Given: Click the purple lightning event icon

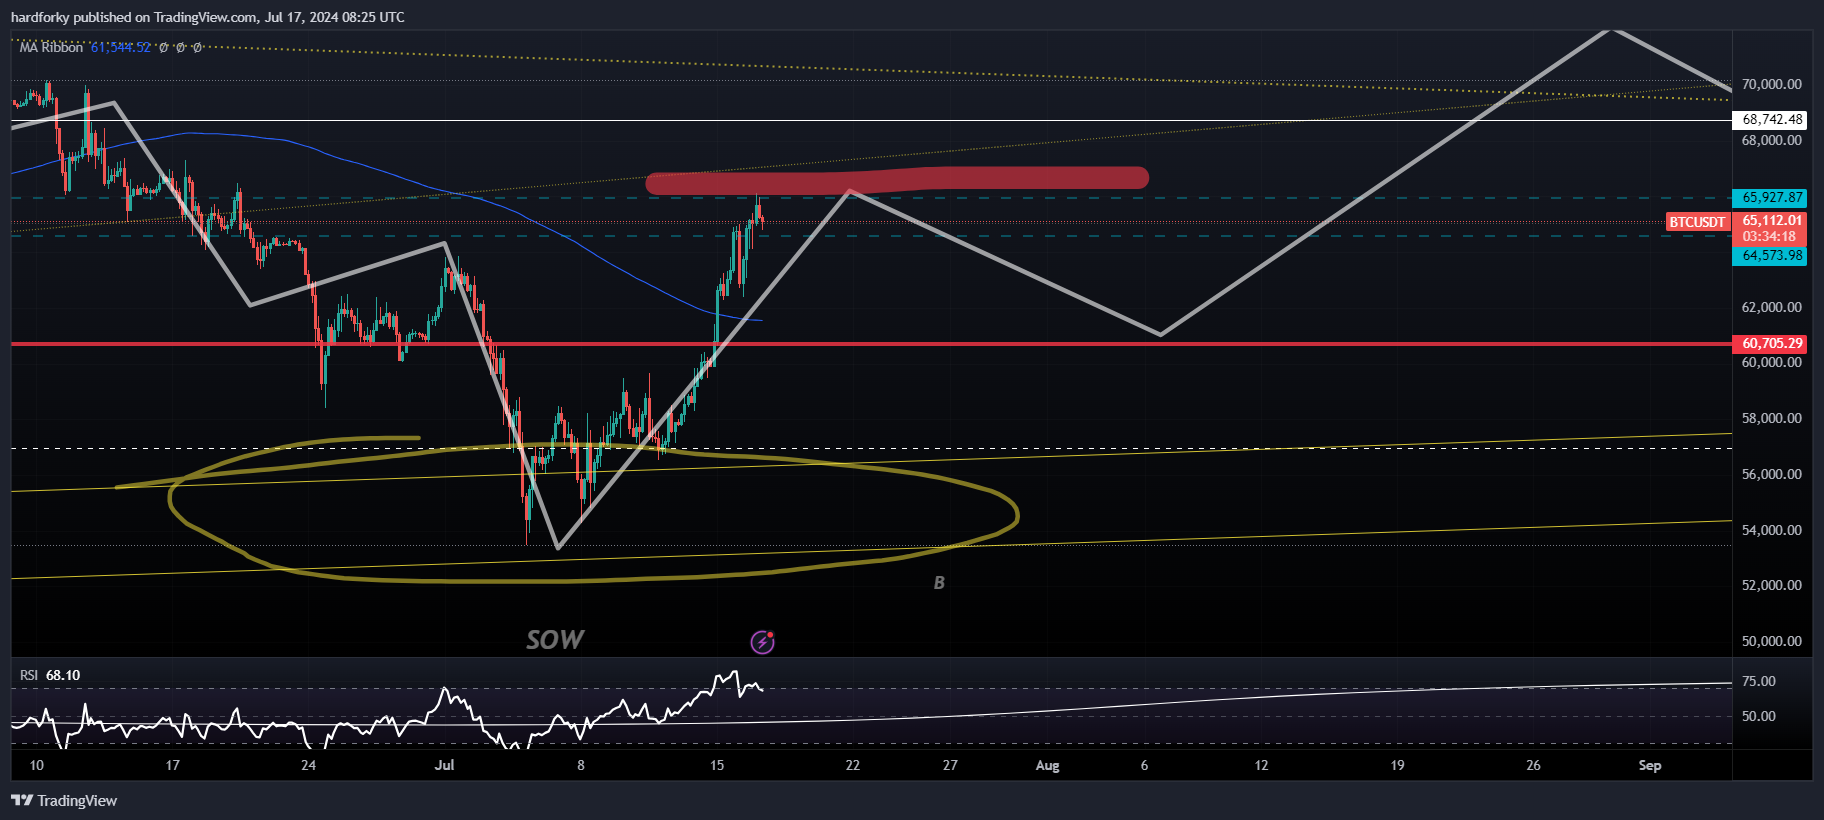Looking at the screenshot, I should click(x=763, y=642).
